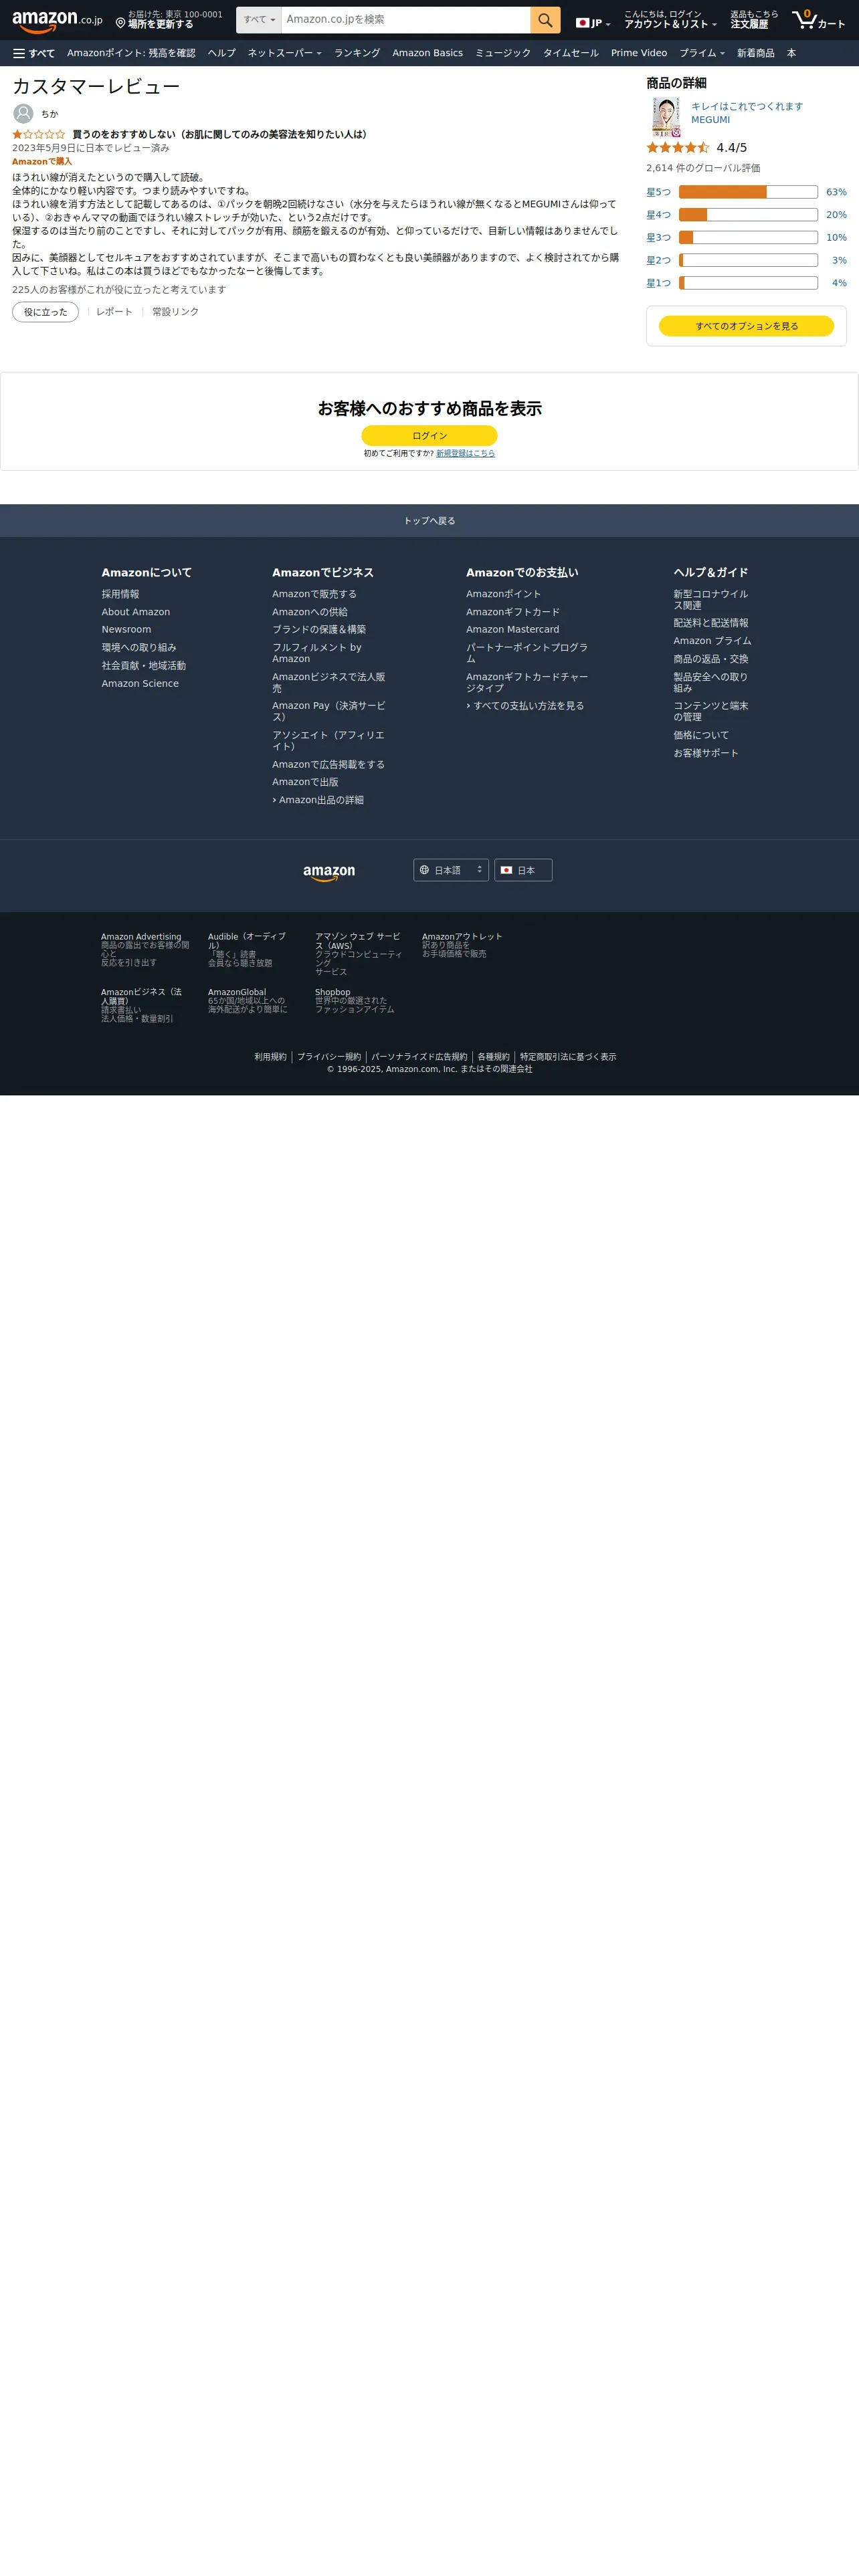Open the hamburger すべて menu
Screen dimensions: 859x2576
[x=34, y=53]
